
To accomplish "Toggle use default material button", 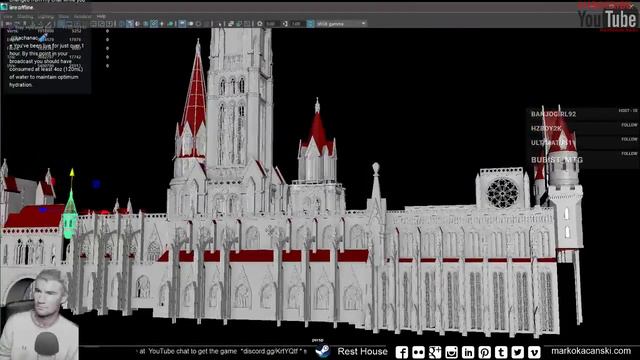I will (138, 24).
